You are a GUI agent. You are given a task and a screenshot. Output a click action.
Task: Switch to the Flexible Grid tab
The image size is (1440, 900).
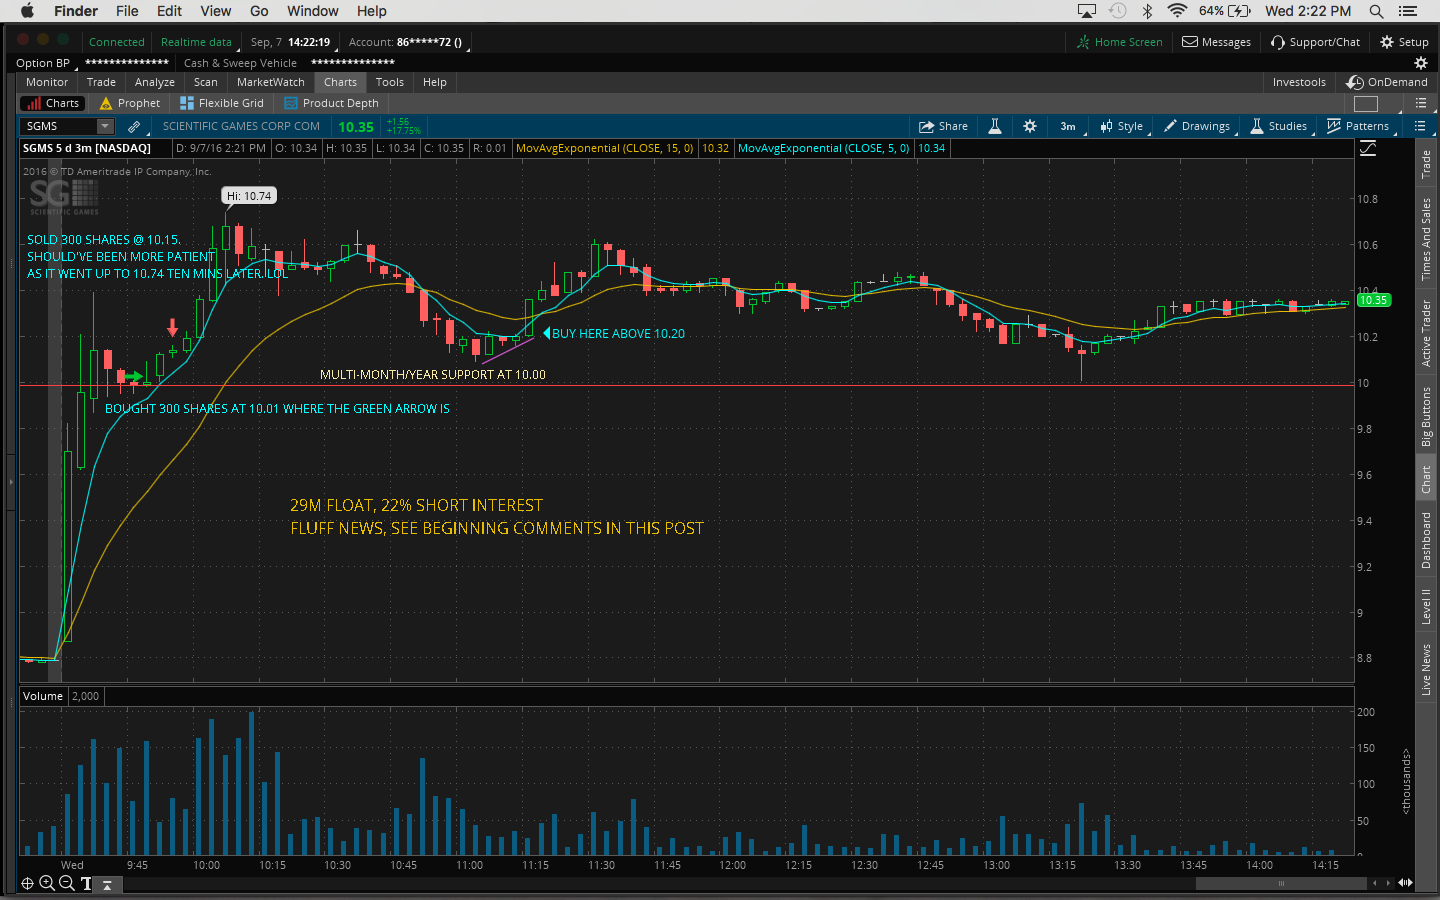(222, 103)
